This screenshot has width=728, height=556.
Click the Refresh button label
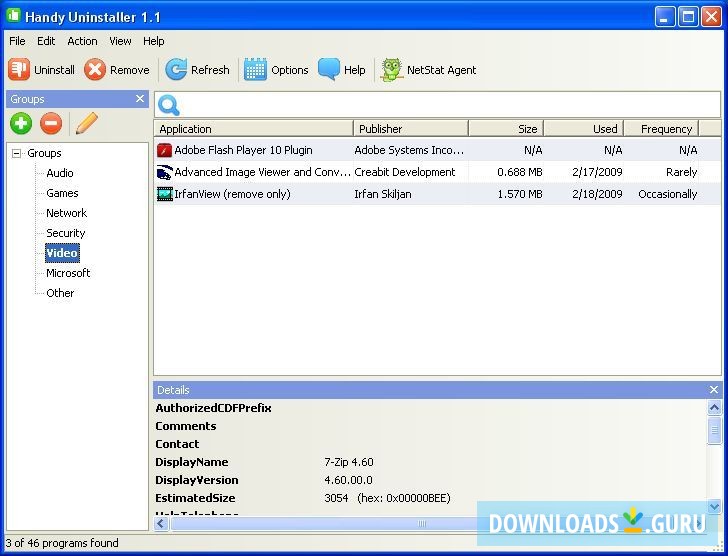(x=210, y=70)
